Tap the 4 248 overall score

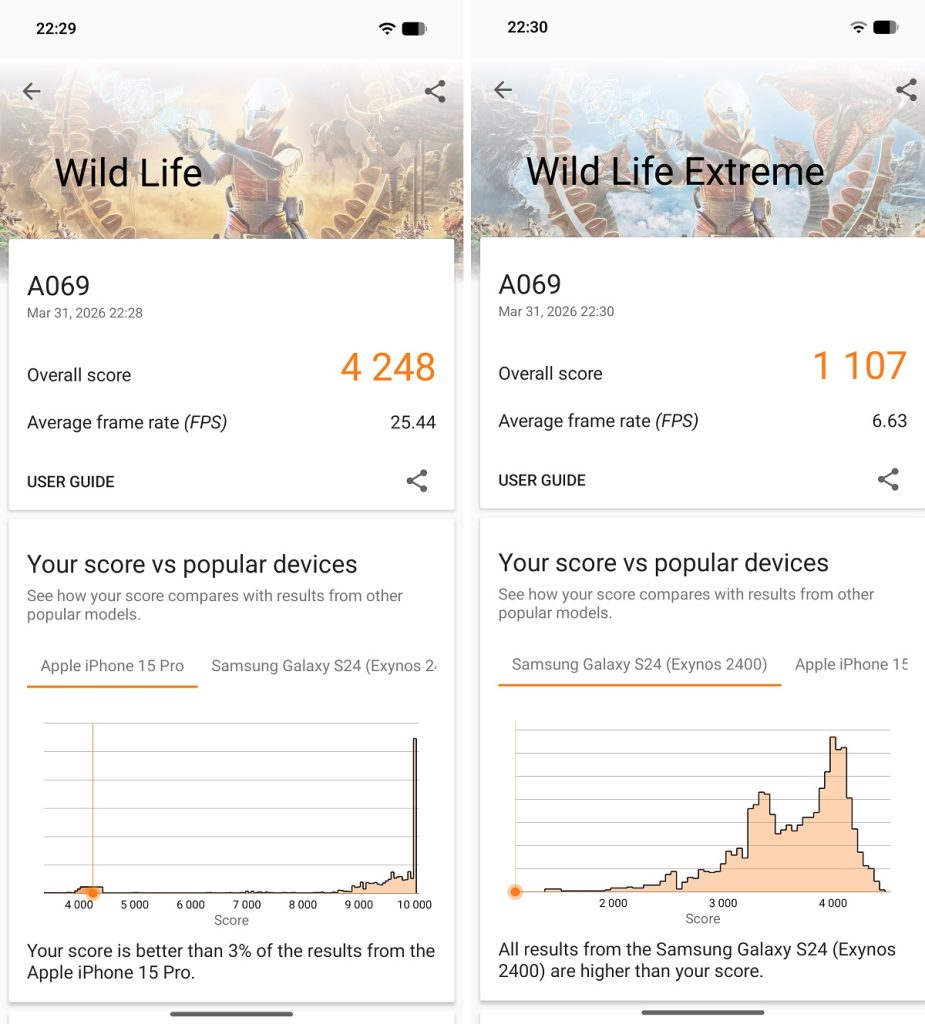tap(388, 368)
